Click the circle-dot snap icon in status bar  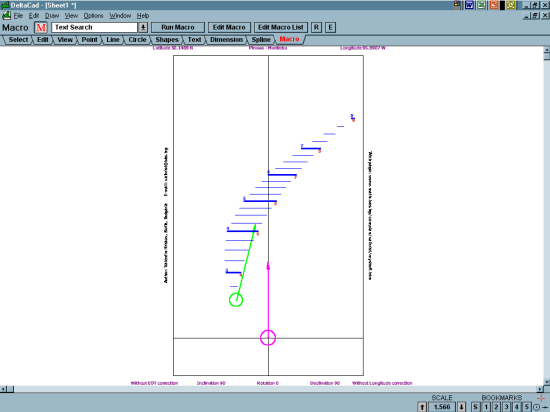536,407
